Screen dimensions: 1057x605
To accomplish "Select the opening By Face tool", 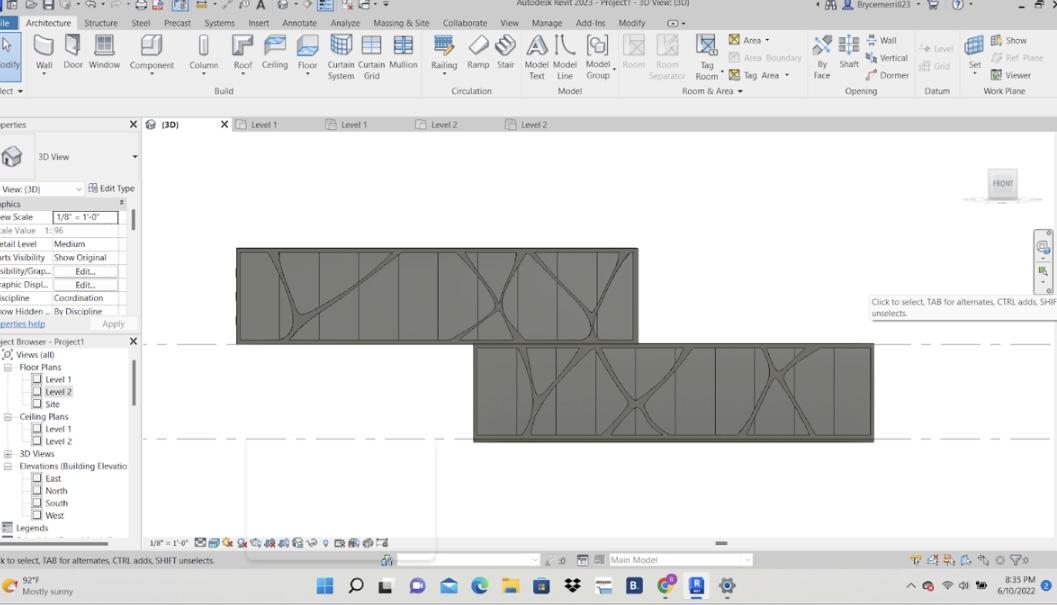I will 822,57.
